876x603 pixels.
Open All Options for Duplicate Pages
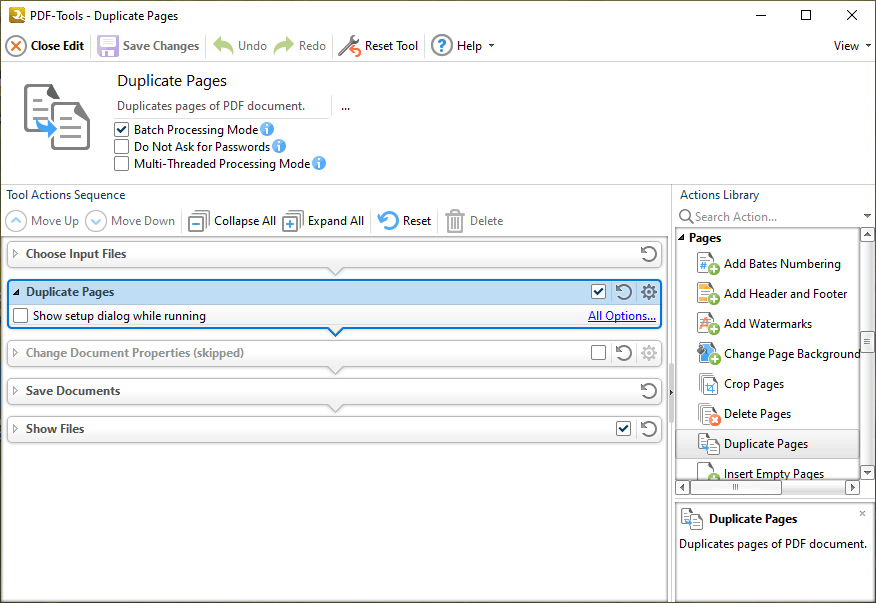(621, 314)
